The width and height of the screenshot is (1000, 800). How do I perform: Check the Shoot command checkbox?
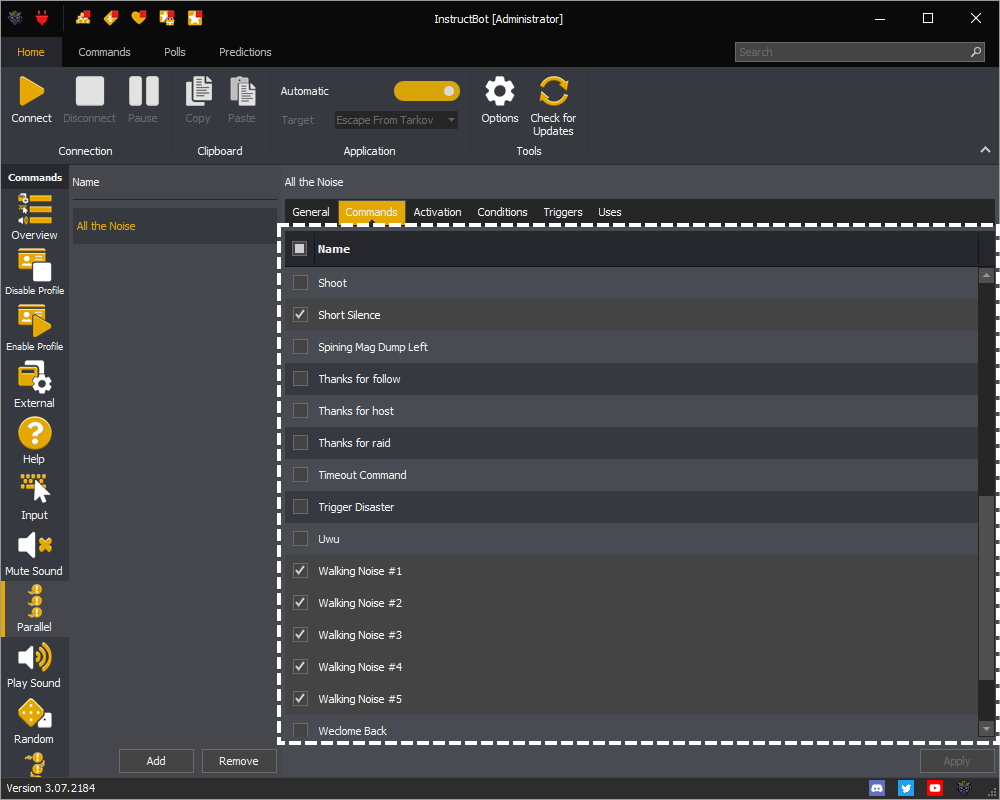[x=300, y=283]
